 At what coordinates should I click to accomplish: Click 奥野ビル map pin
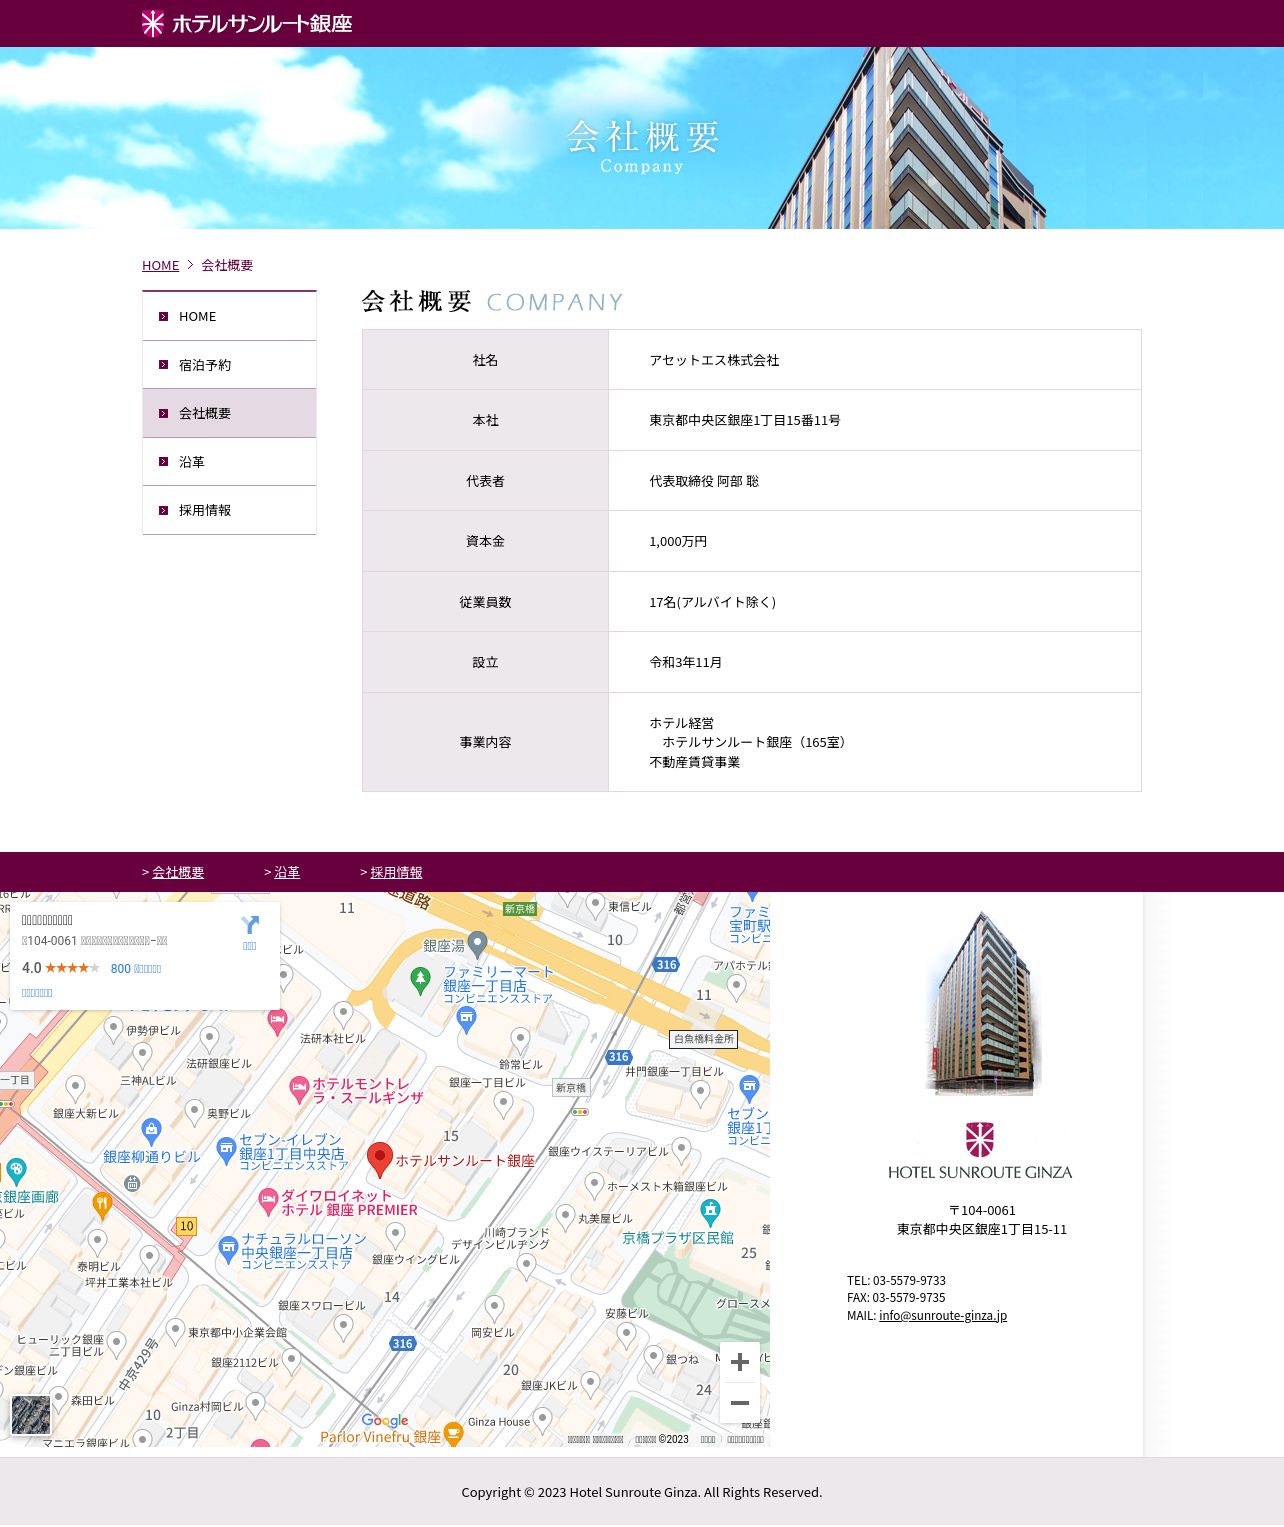point(195,1112)
